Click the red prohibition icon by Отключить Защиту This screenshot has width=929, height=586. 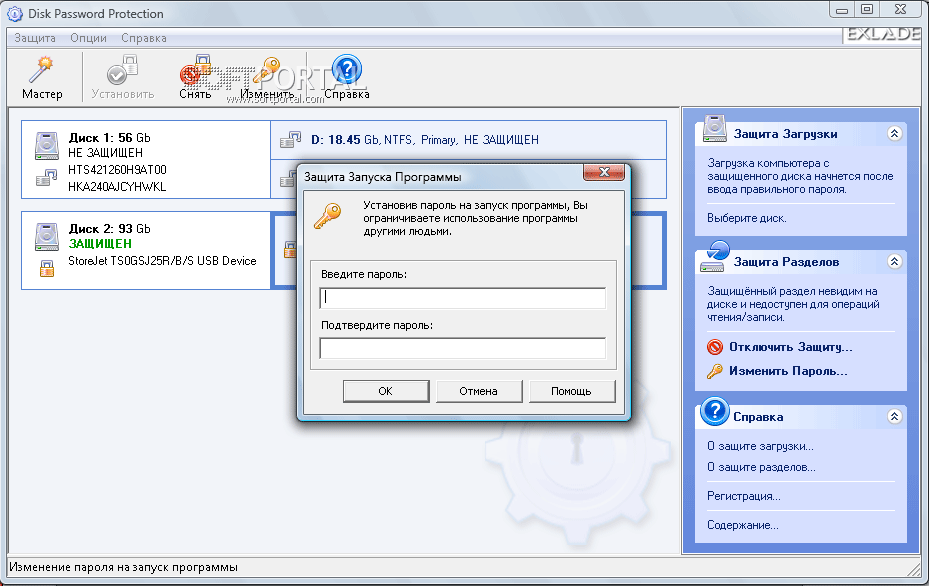point(715,347)
